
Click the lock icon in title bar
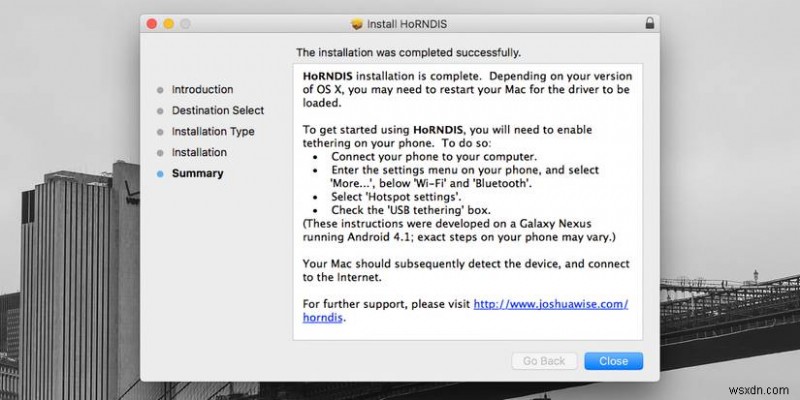(x=649, y=23)
